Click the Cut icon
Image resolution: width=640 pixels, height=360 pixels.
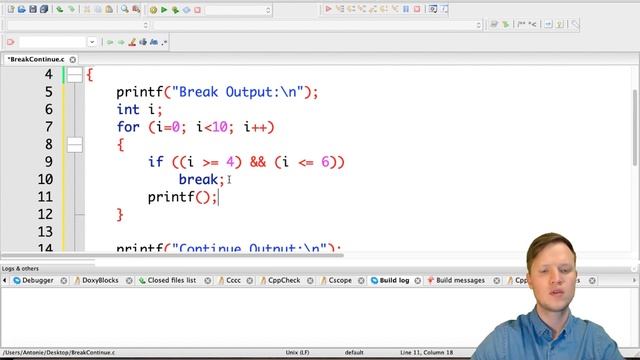(87, 9)
